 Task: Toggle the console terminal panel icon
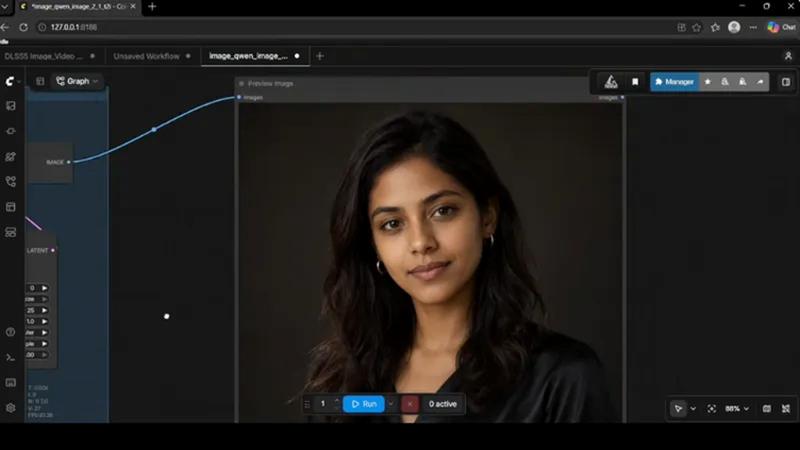(10, 358)
